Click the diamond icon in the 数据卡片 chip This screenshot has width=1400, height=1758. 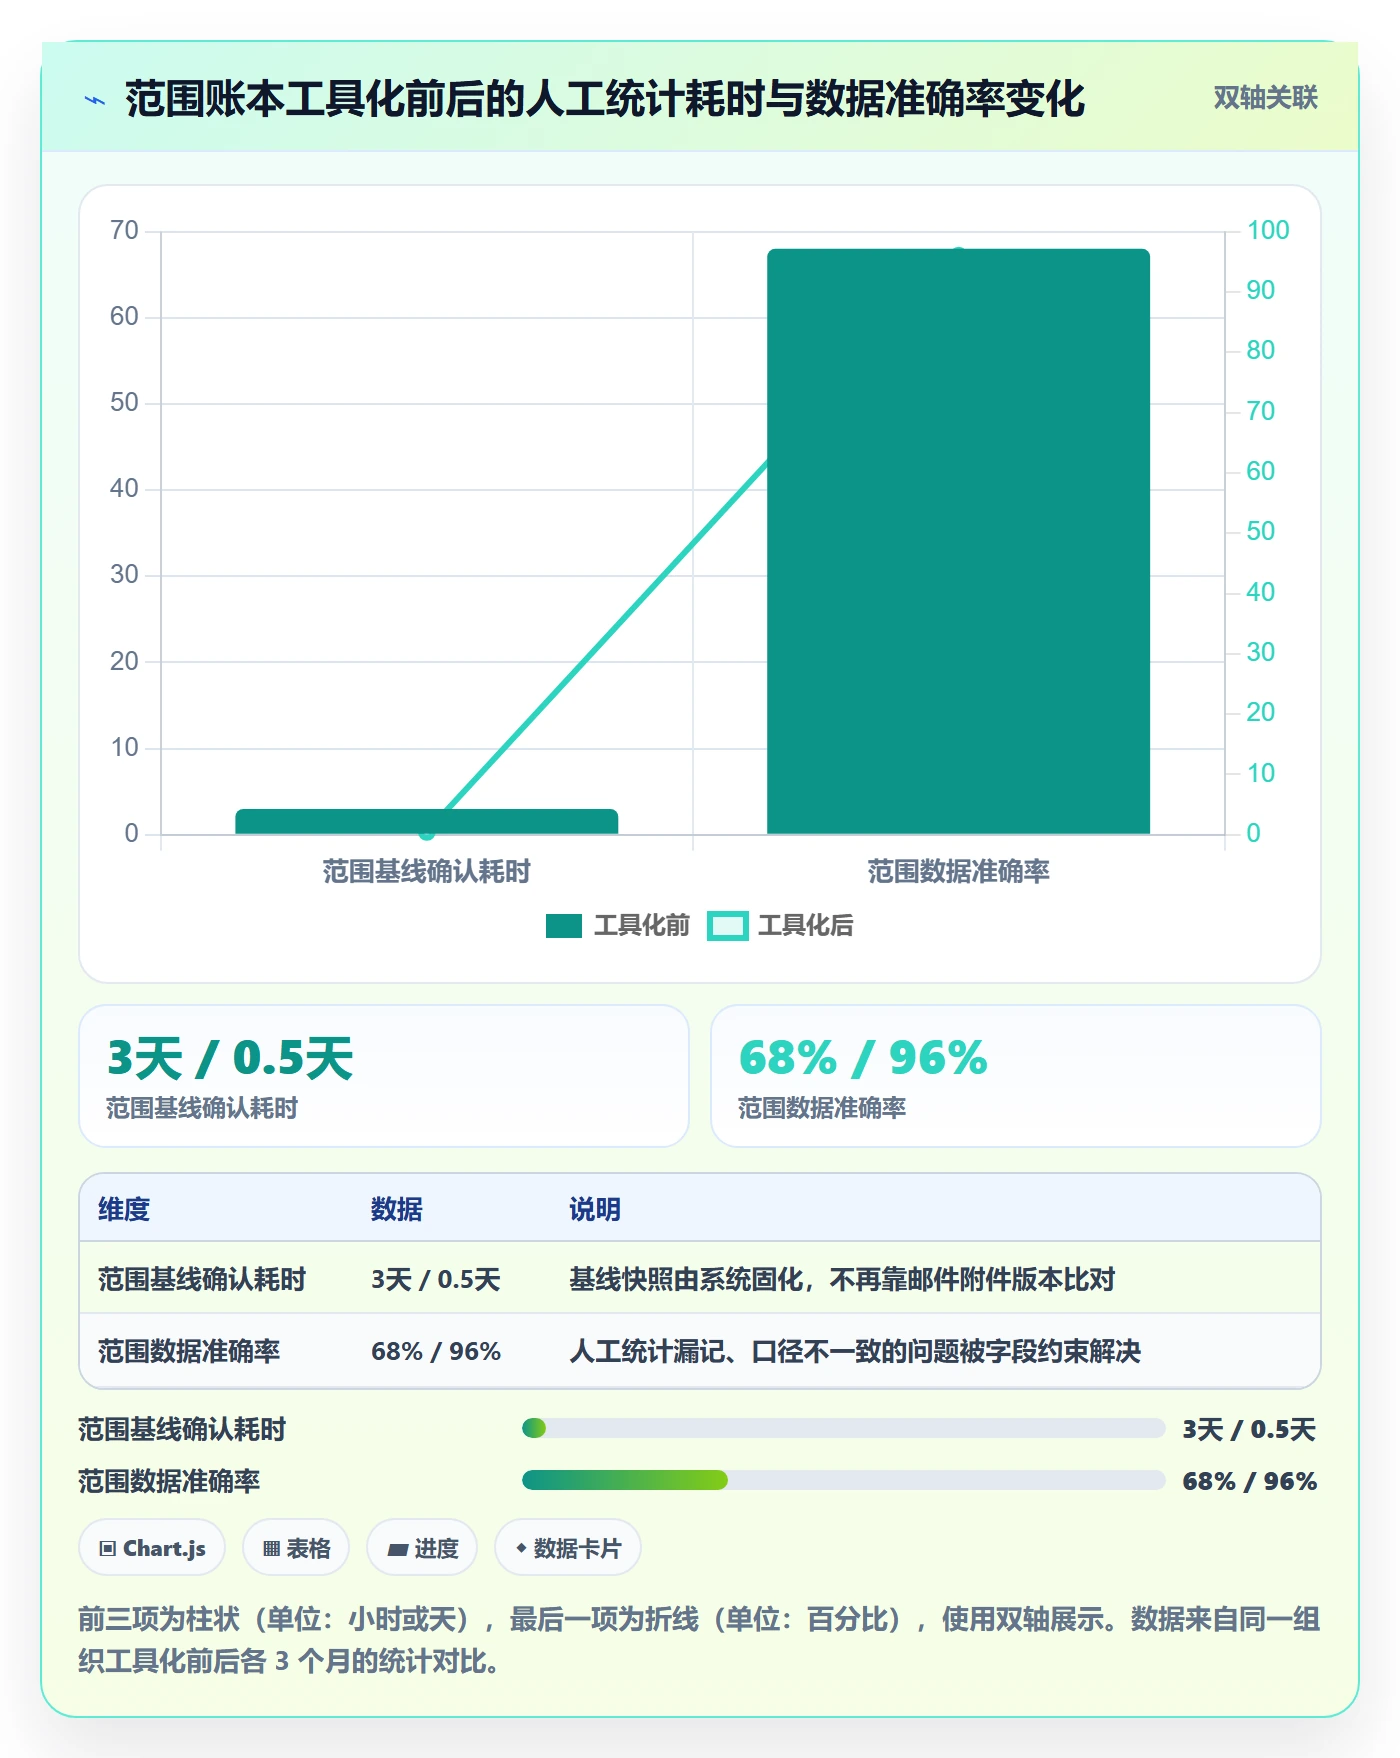521,1548
